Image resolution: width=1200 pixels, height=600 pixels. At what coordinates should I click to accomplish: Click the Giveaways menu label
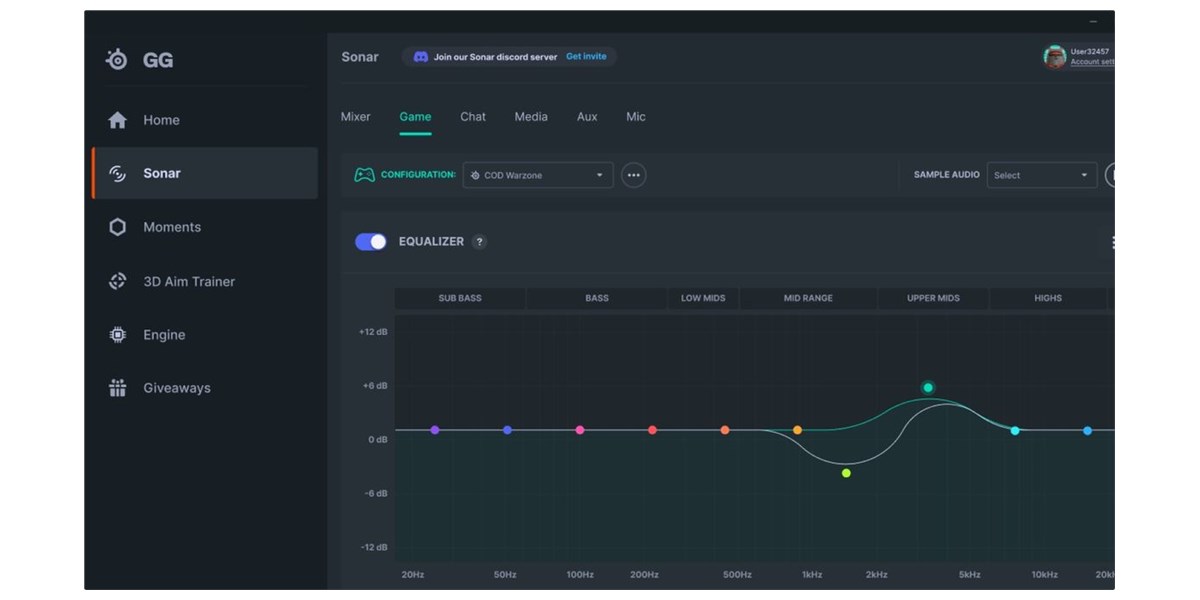point(177,388)
